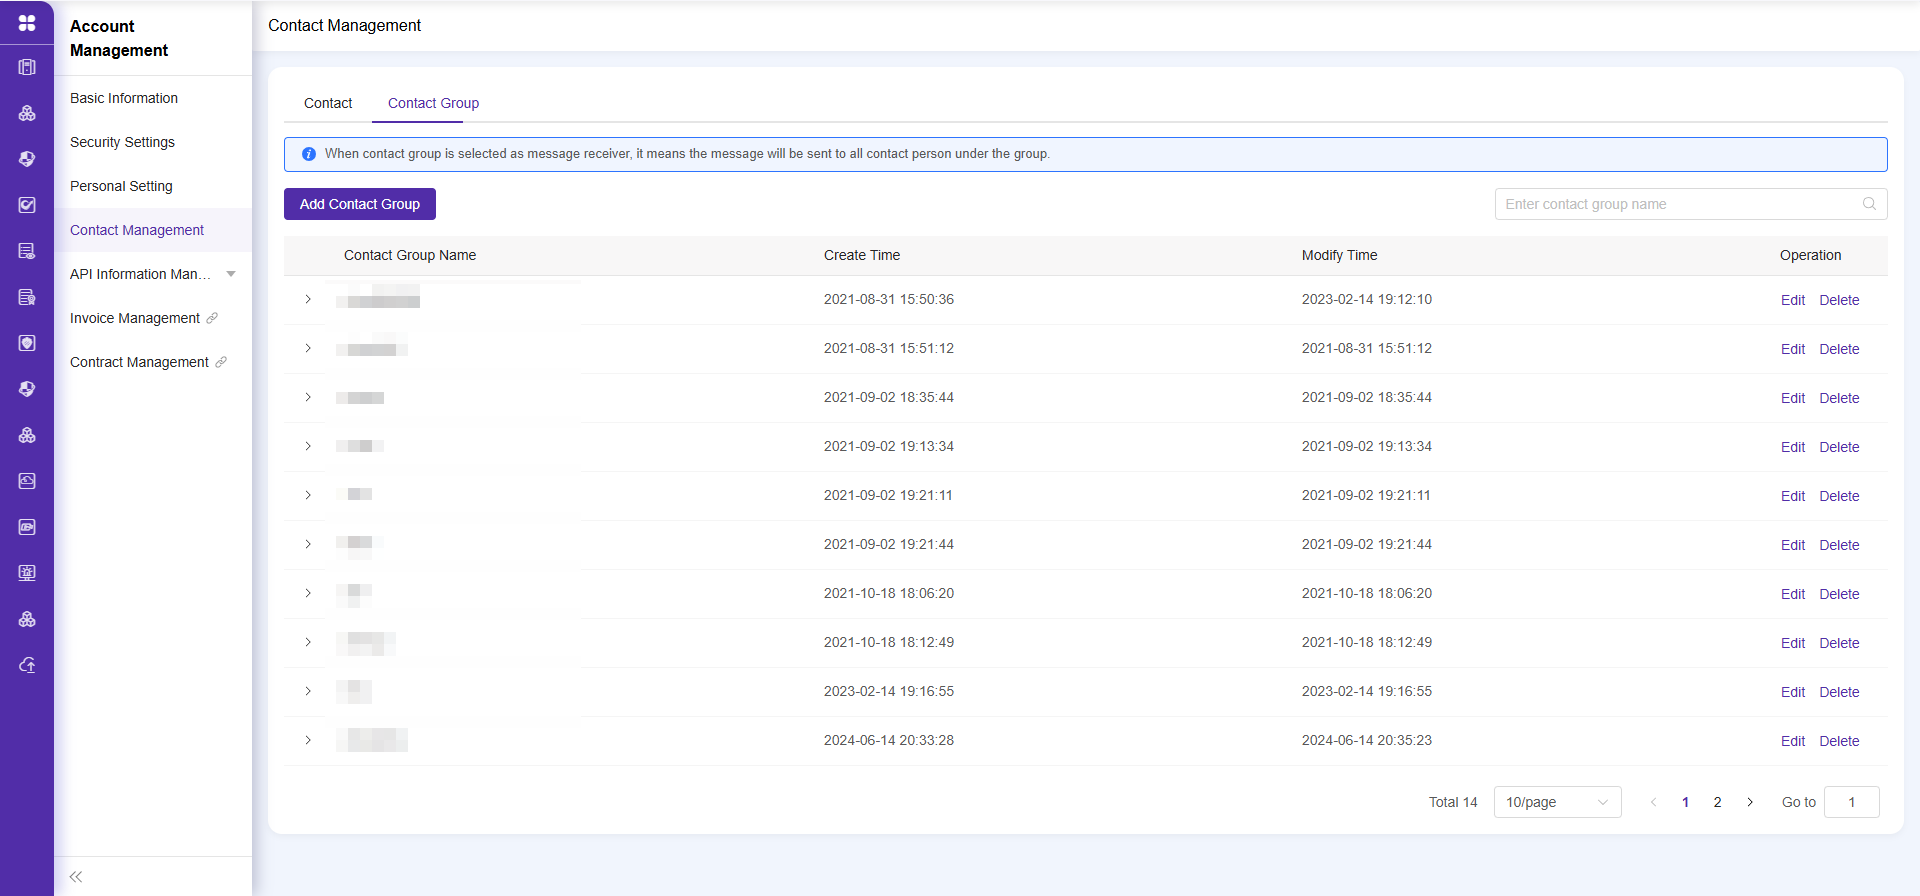Expand row created 2021-09-02 18:35:44
The width and height of the screenshot is (1920, 896).
[308, 397]
